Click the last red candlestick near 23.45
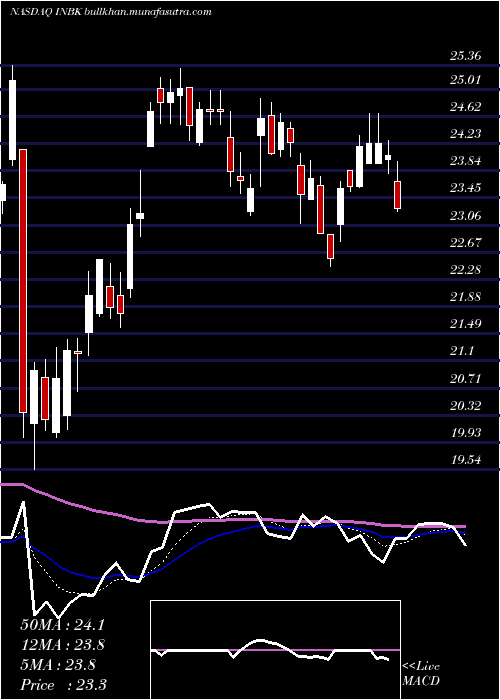This screenshot has width=500, height=700. click(x=397, y=195)
